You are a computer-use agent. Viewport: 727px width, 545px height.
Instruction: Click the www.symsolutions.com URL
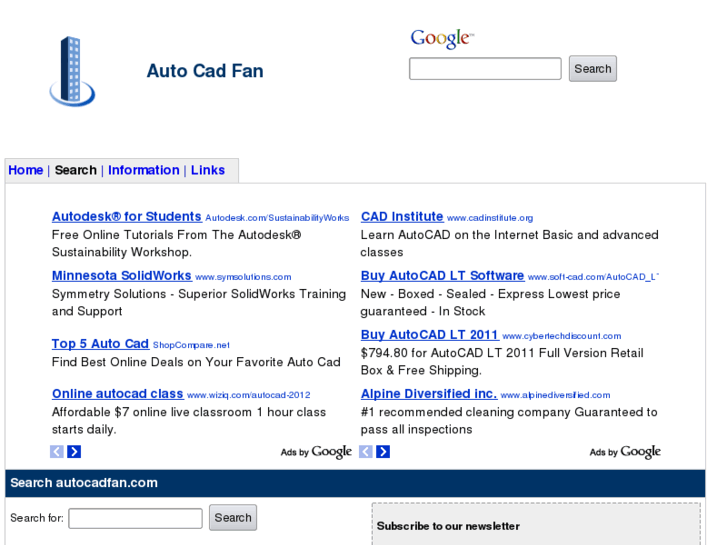pos(243,277)
